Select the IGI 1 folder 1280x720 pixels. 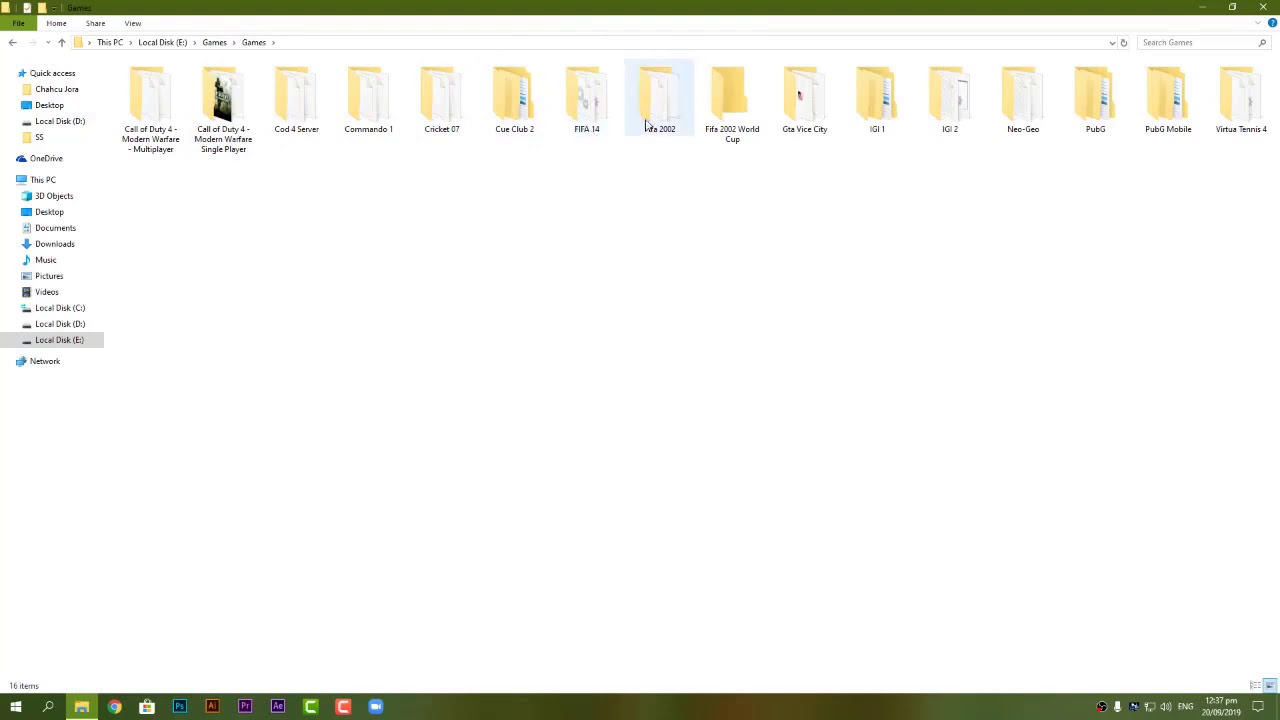[877, 100]
